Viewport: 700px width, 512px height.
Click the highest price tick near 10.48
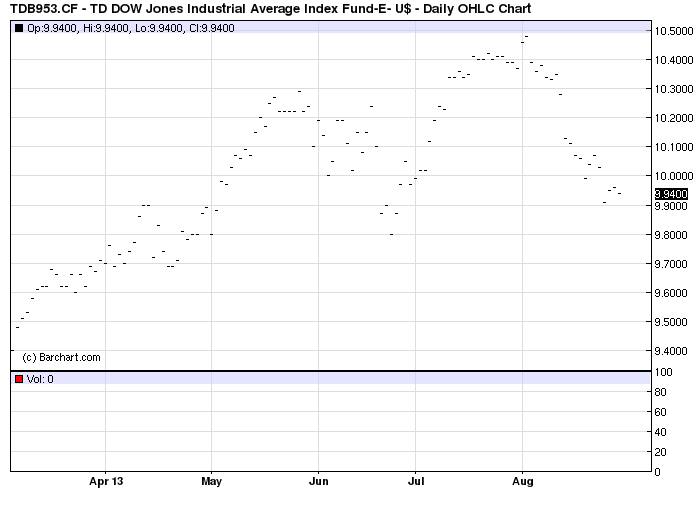coord(527,37)
